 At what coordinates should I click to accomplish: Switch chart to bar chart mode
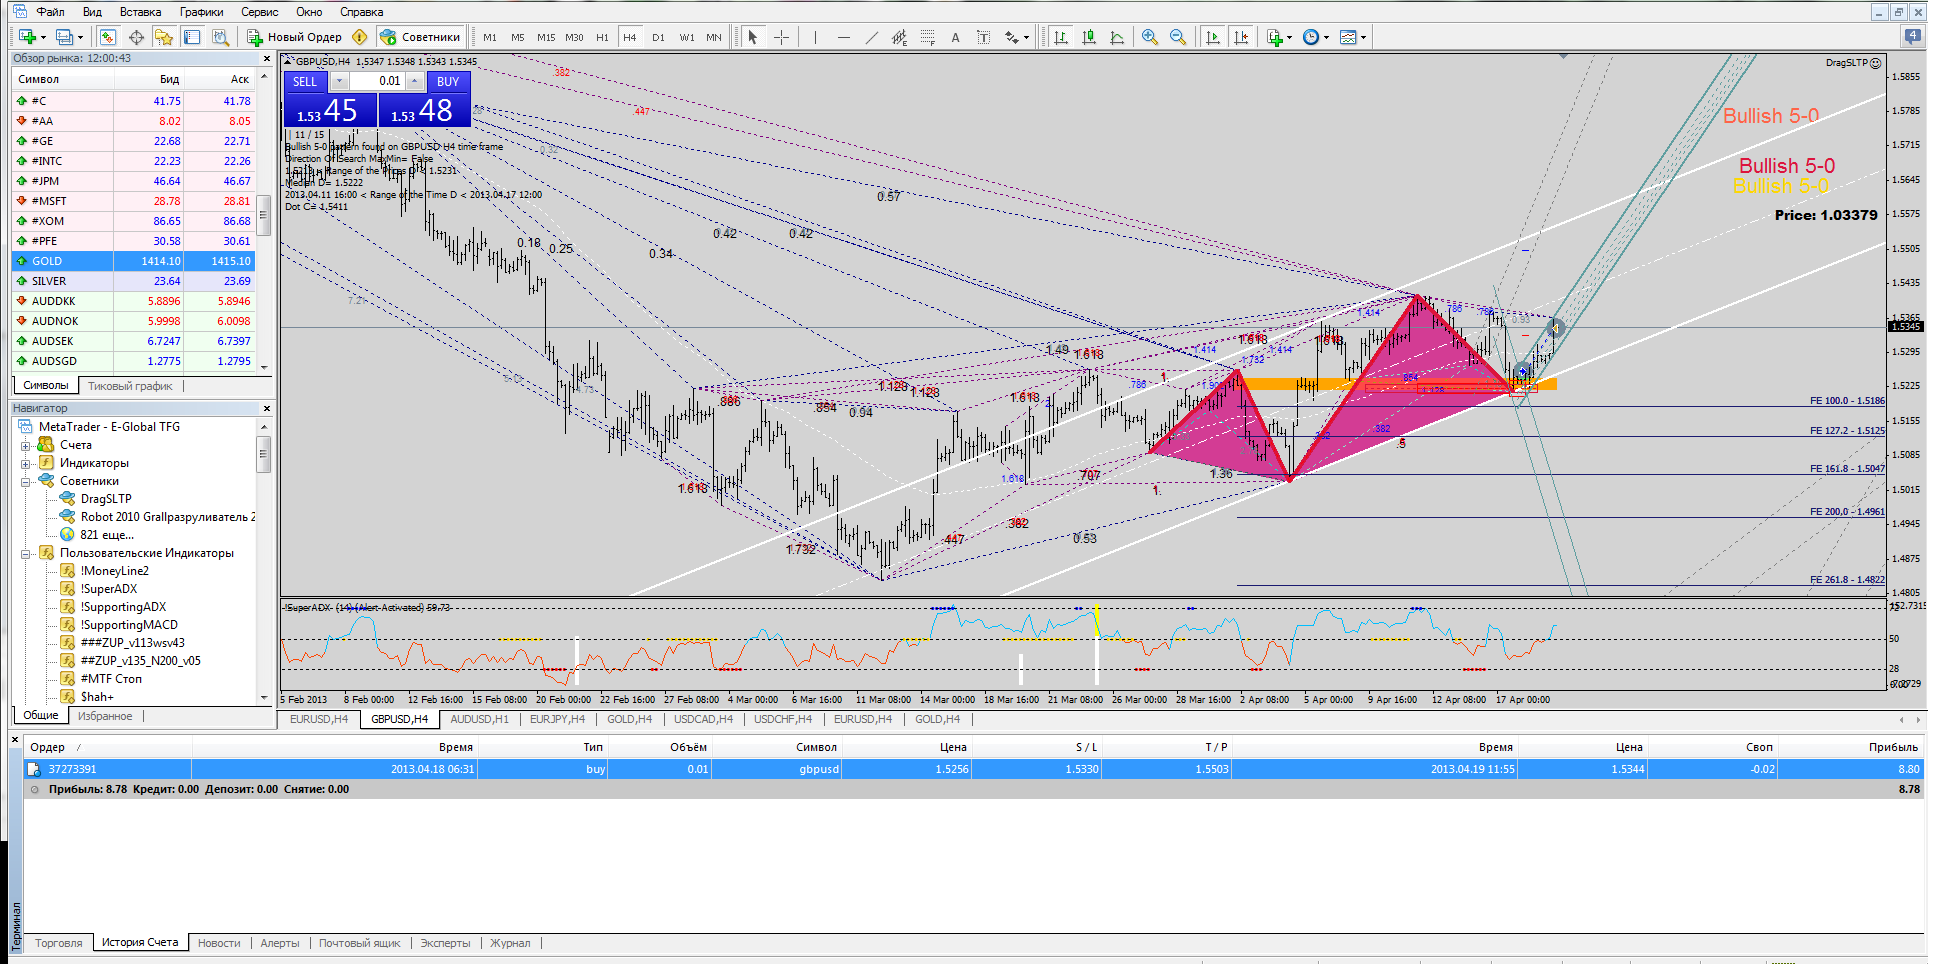[1061, 37]
